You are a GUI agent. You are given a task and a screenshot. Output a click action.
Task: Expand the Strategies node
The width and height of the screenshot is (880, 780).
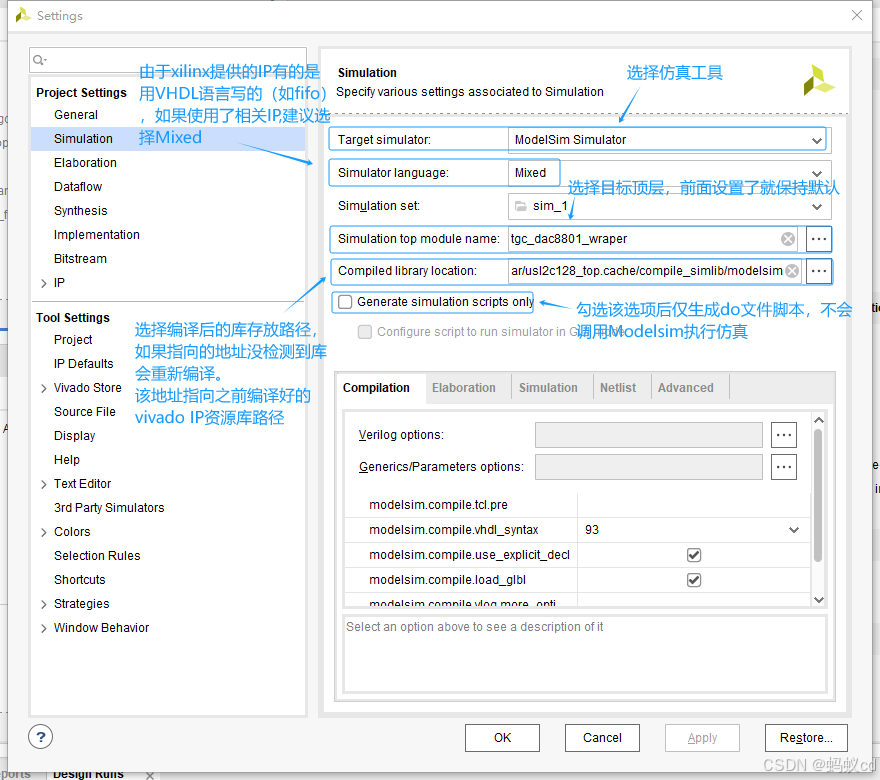(x=44, y=604)
